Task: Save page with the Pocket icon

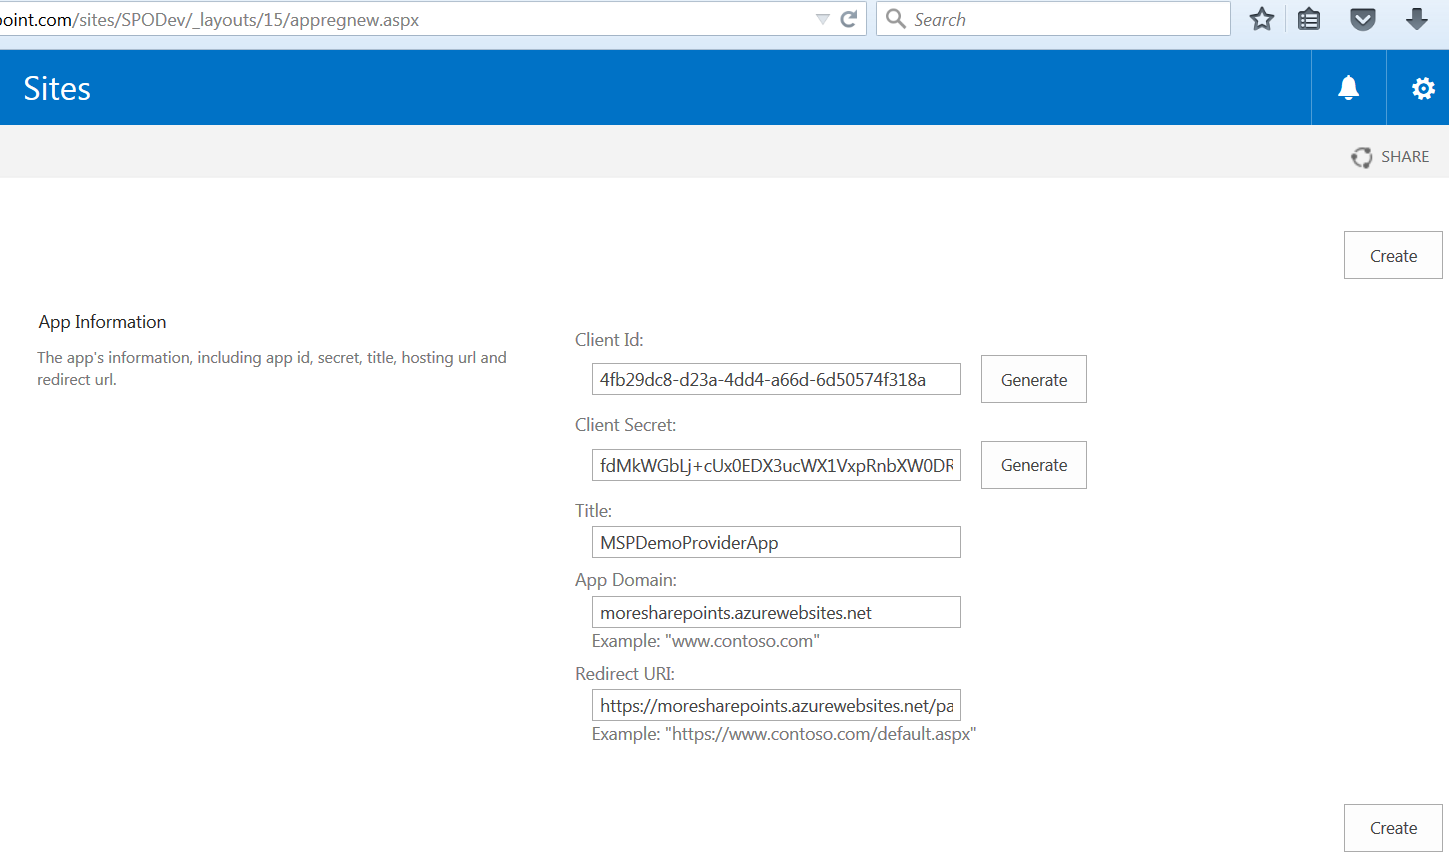Action: pos(1362,18)
